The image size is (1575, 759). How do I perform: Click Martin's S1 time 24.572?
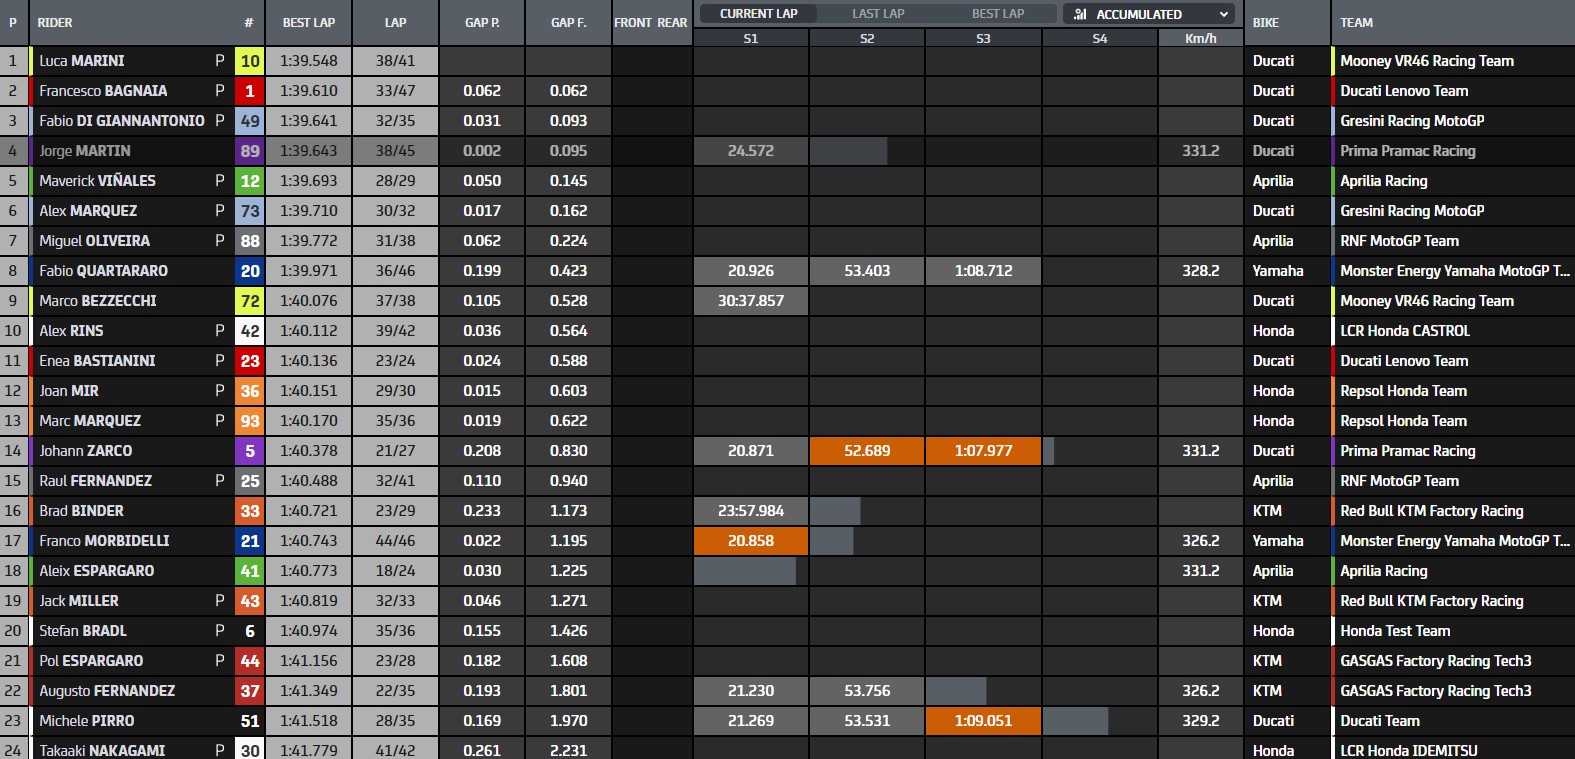click(x=750, y=151)
